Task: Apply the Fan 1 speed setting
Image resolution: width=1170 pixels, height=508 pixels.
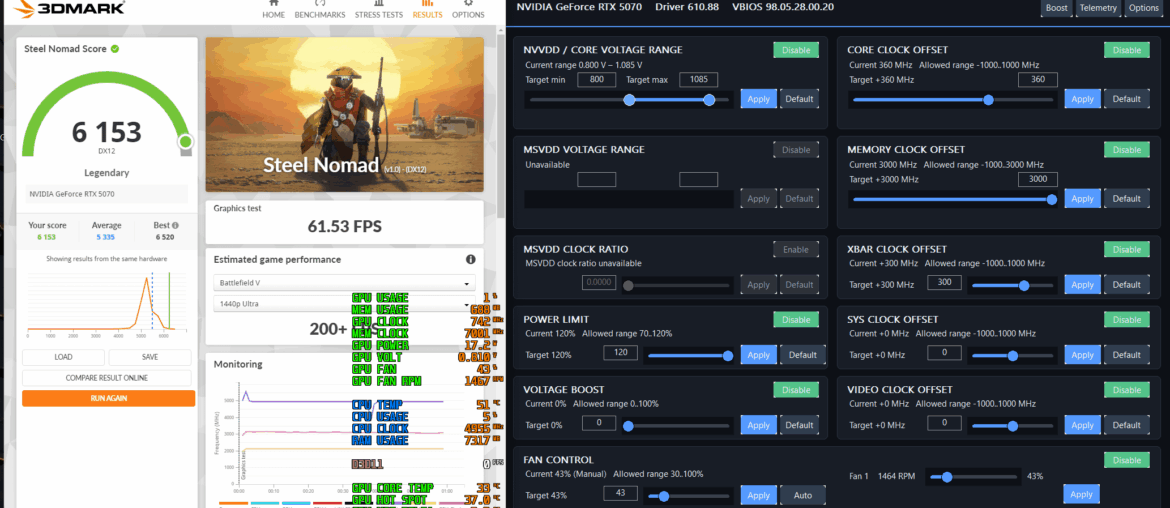Action: pos(1081,495)
